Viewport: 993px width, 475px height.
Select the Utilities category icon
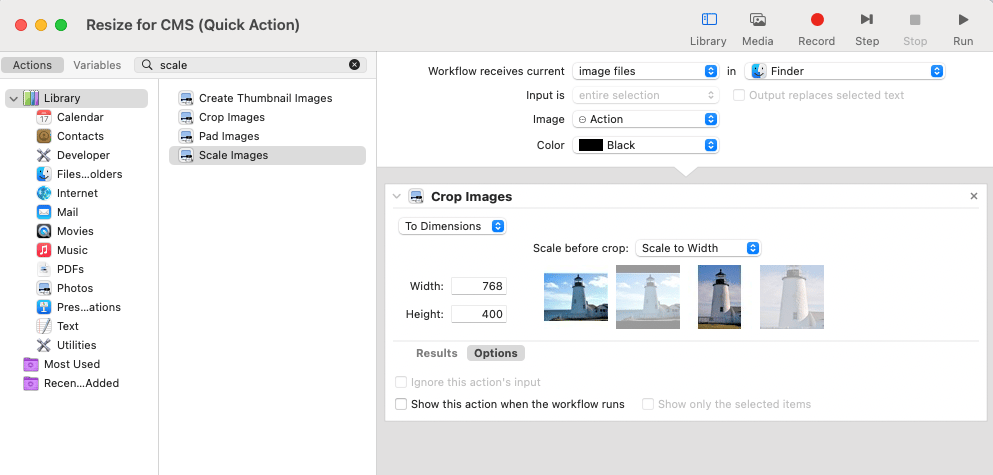(x=44, y=345)
